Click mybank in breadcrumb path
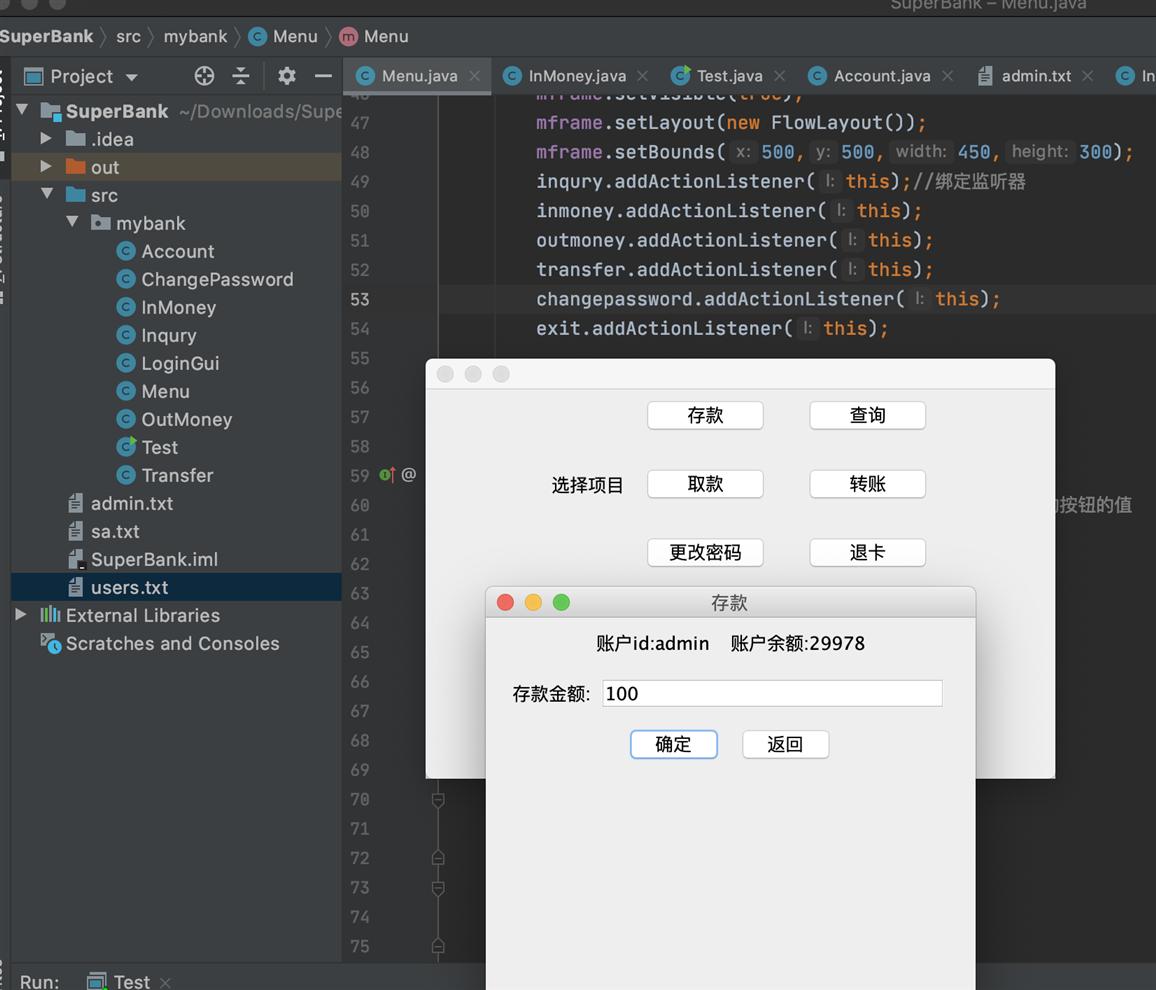This screenshot has height=990, width=1156. (x=195, y=36)
